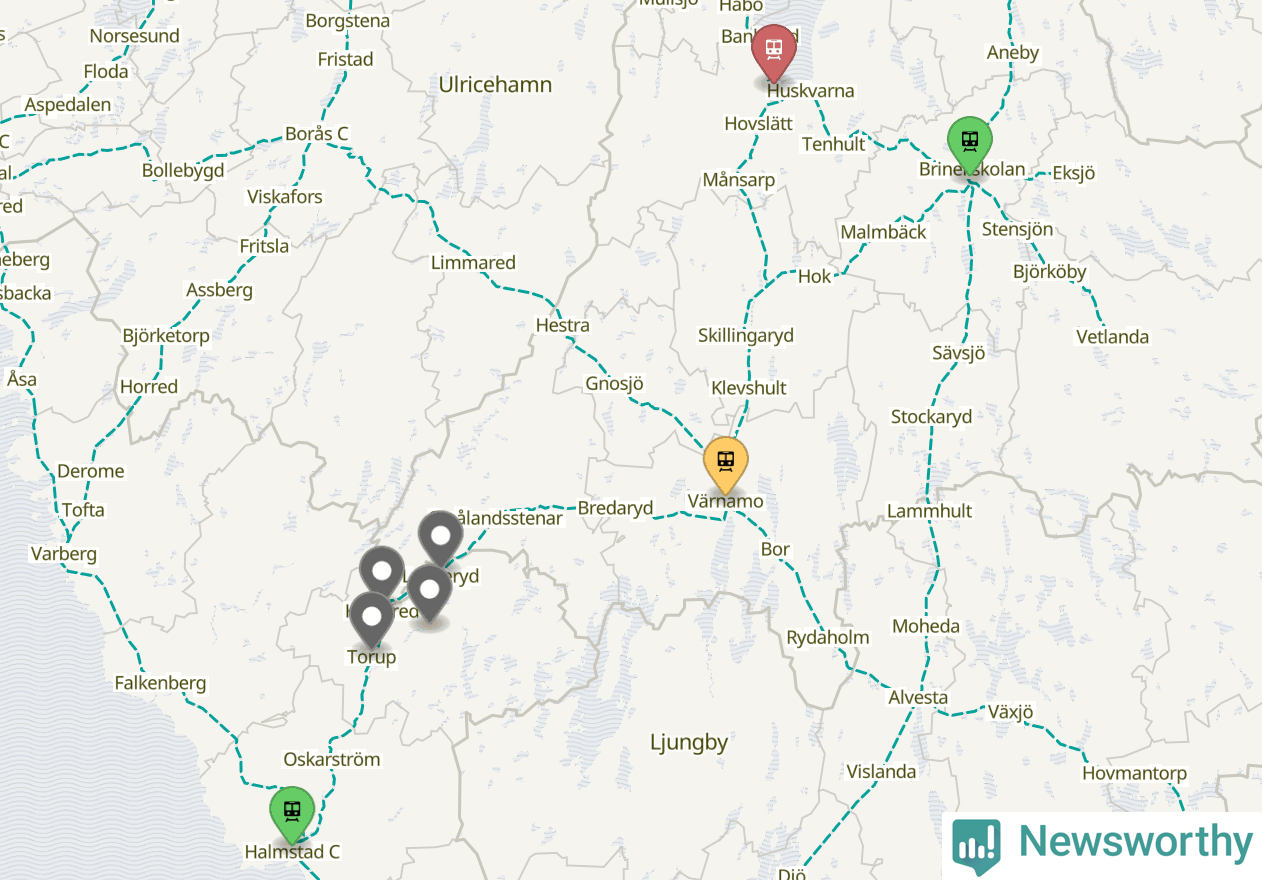
Task: Click the Varberg label on the coast
Action: coord(64,554)
